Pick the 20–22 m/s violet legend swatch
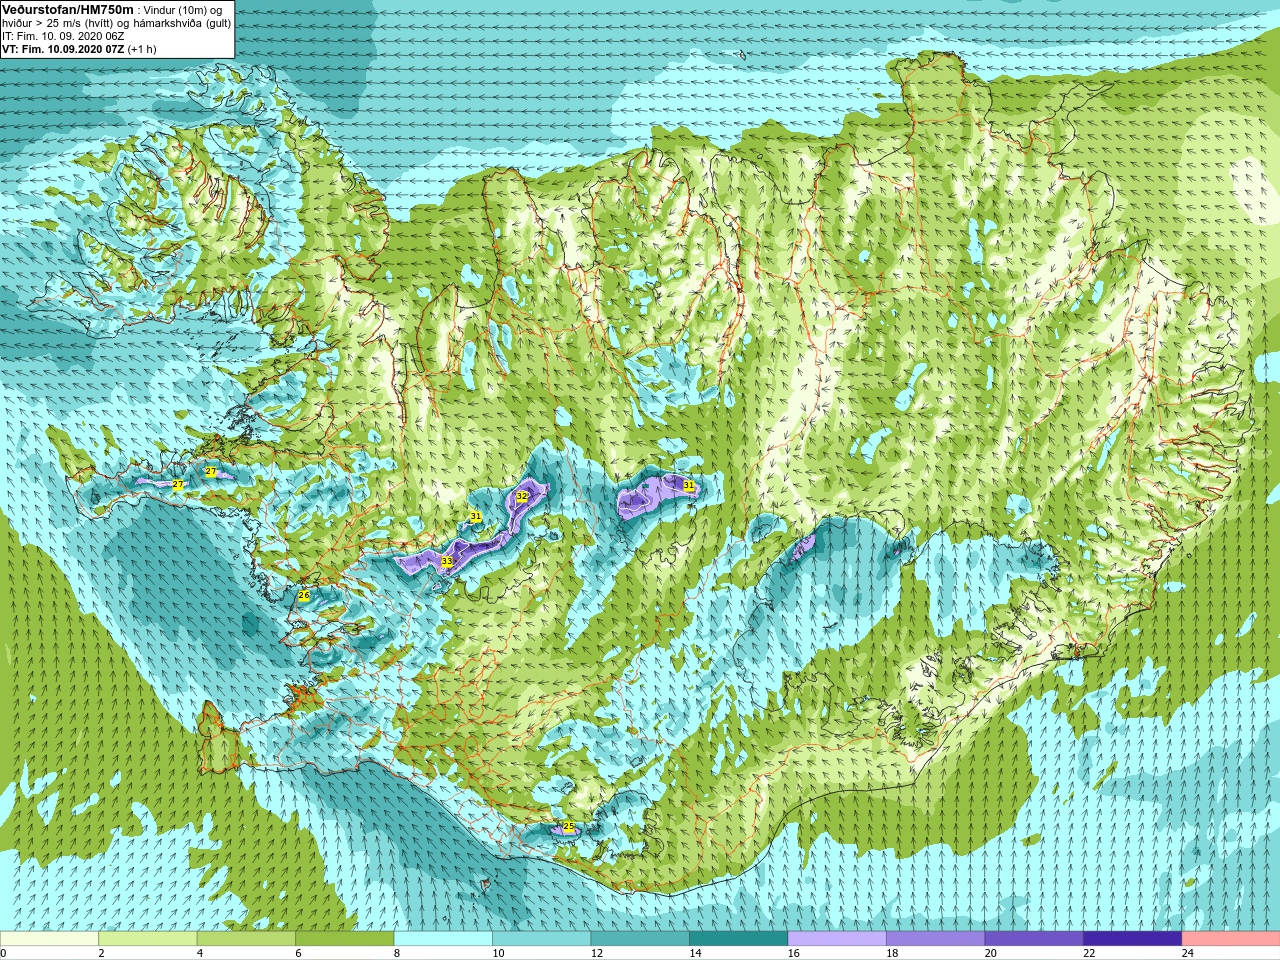The image size is (1280, 960). tap(1034, 939)
